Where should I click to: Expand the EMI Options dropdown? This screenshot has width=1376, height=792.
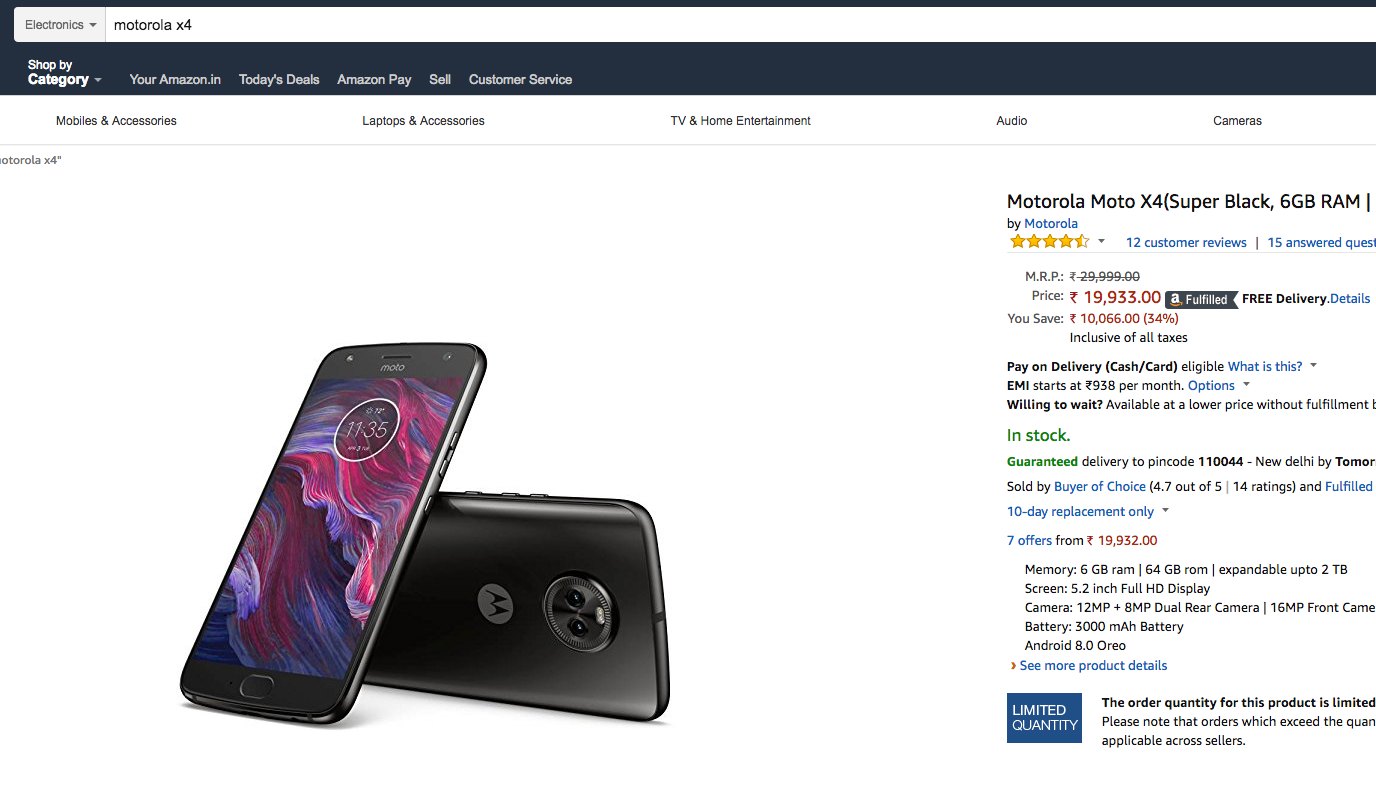point(1218,386)
